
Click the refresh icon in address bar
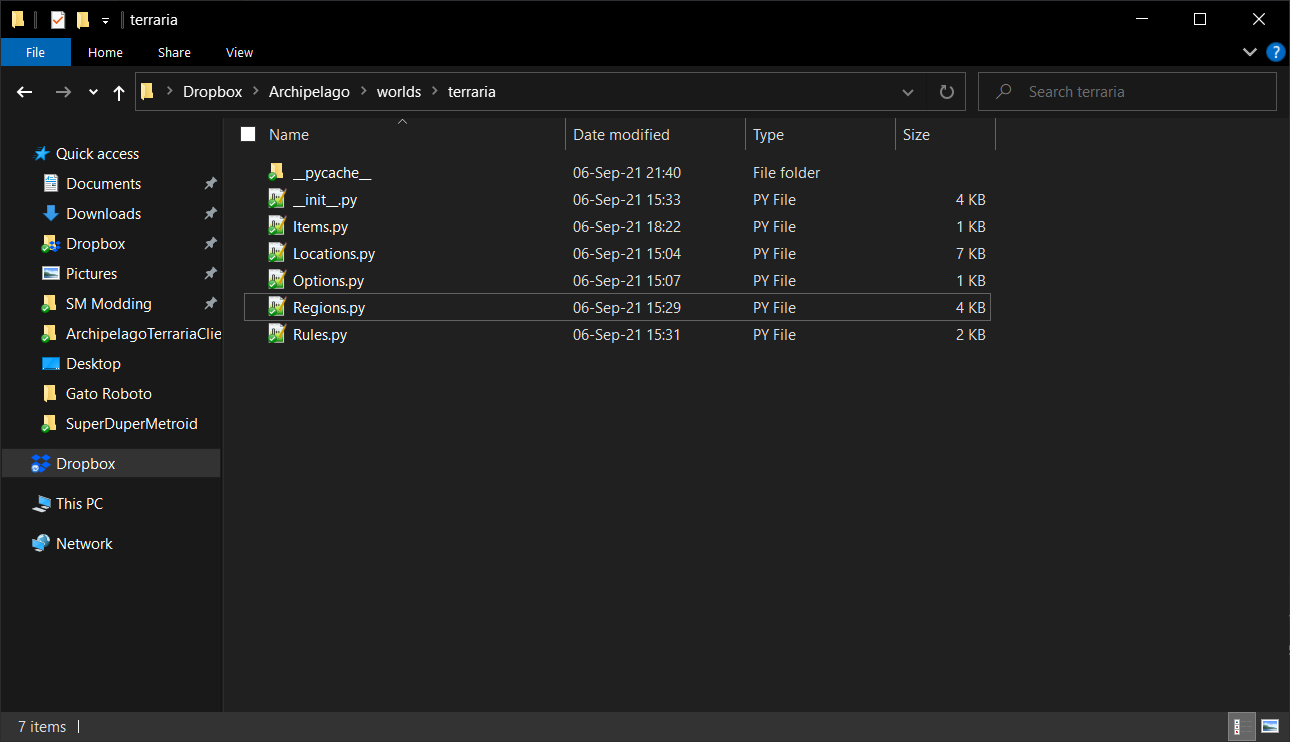pos(946,91)
